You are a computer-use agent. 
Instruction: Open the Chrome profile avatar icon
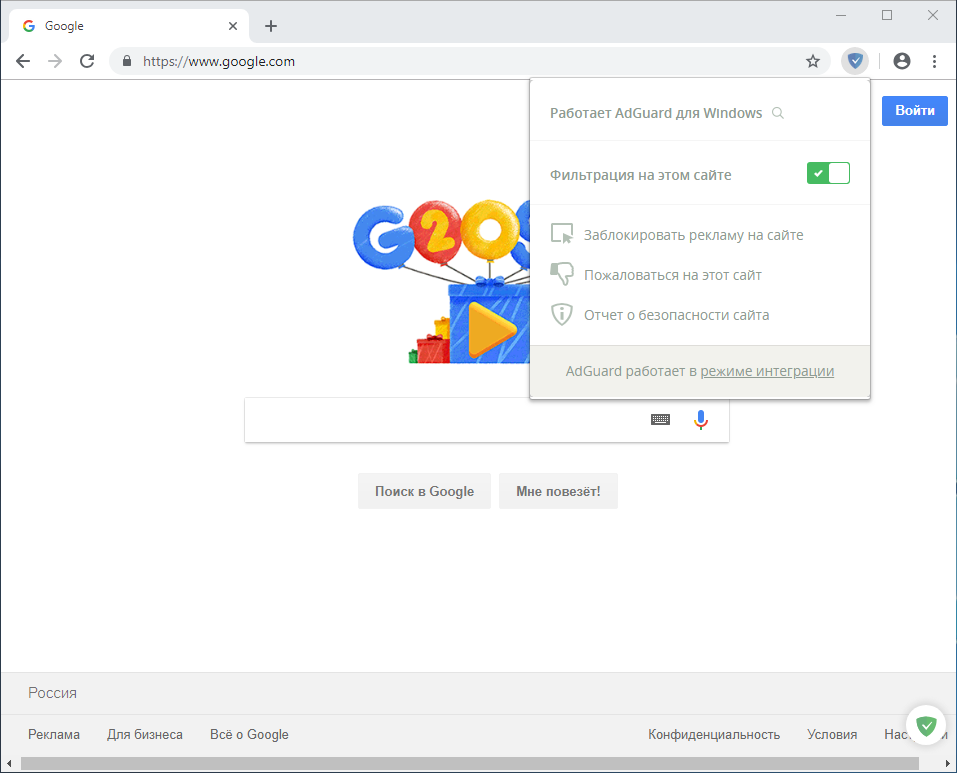[901, 61]
